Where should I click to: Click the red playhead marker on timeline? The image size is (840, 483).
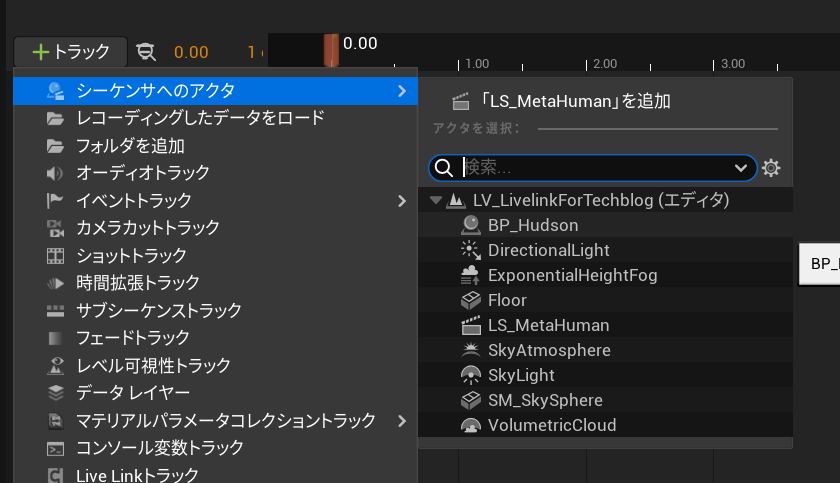(x=331, y=50)
